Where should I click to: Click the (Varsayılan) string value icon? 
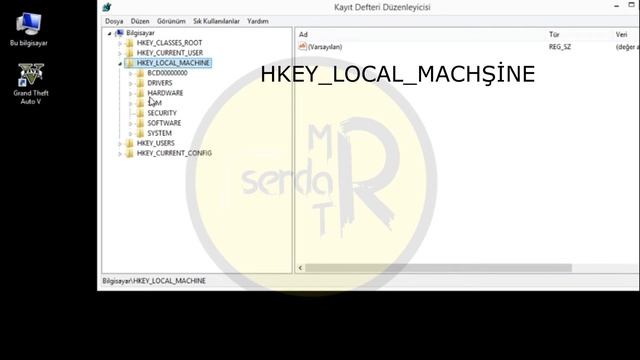click(302, 47)
